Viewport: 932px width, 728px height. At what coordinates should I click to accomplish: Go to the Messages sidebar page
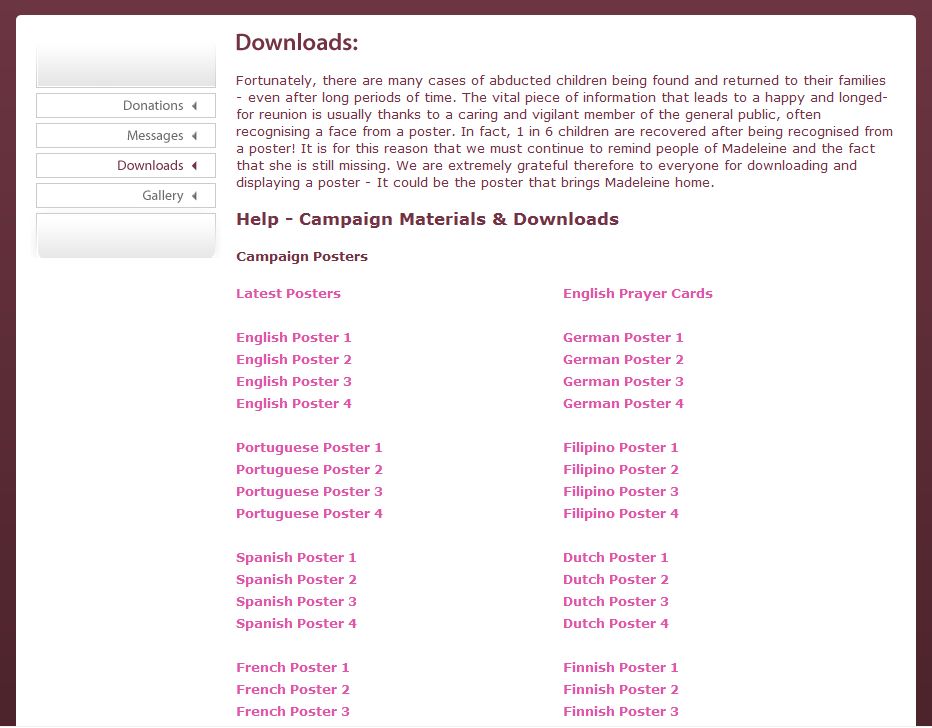click(155, 136)
